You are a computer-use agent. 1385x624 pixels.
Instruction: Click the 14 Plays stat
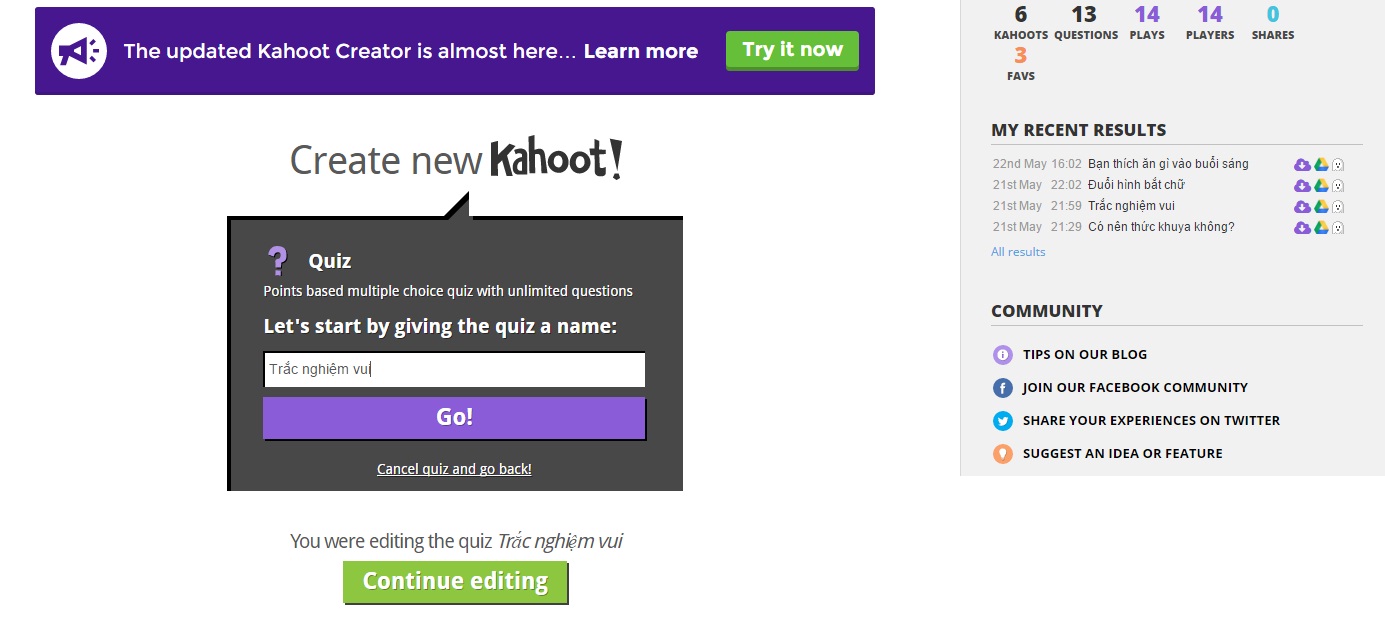coord(1147,23)
